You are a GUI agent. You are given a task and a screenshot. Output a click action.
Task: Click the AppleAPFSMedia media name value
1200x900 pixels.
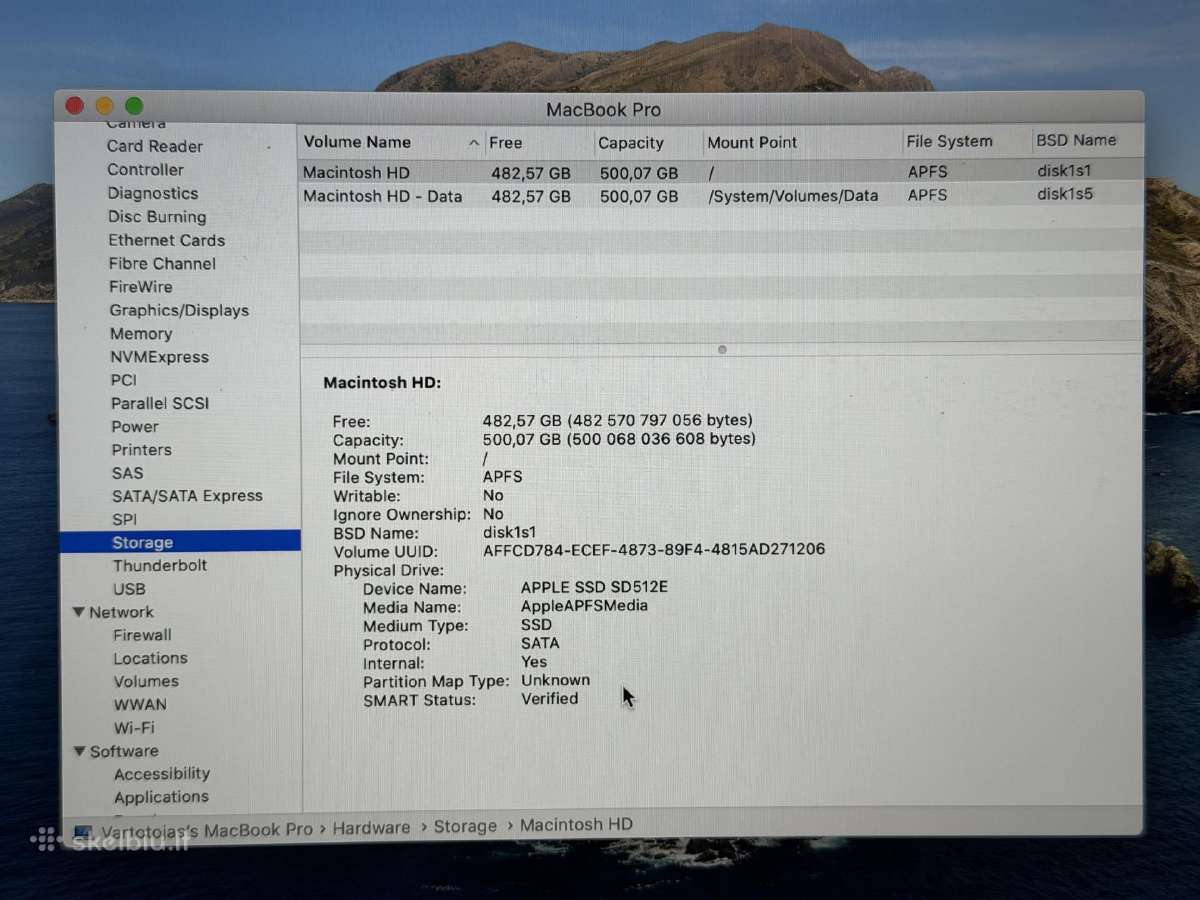click(584, 606)
